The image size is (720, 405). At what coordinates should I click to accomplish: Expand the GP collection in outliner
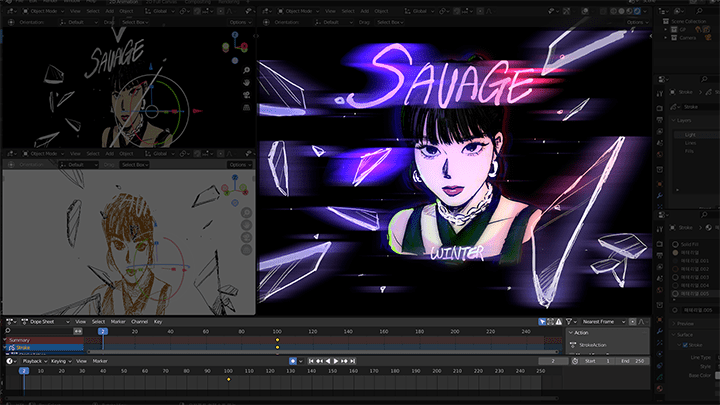click(665, 29)
